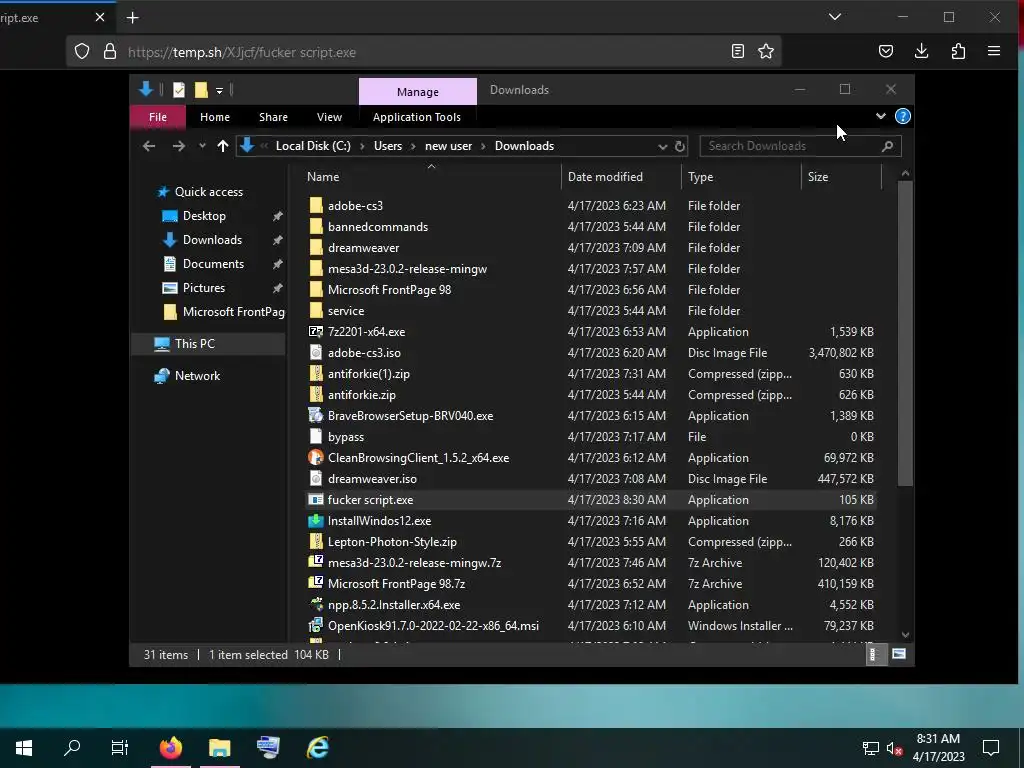Select the dreamweaver.iso file
This screenshot has height=768, width=1024.
pos(372,479)
